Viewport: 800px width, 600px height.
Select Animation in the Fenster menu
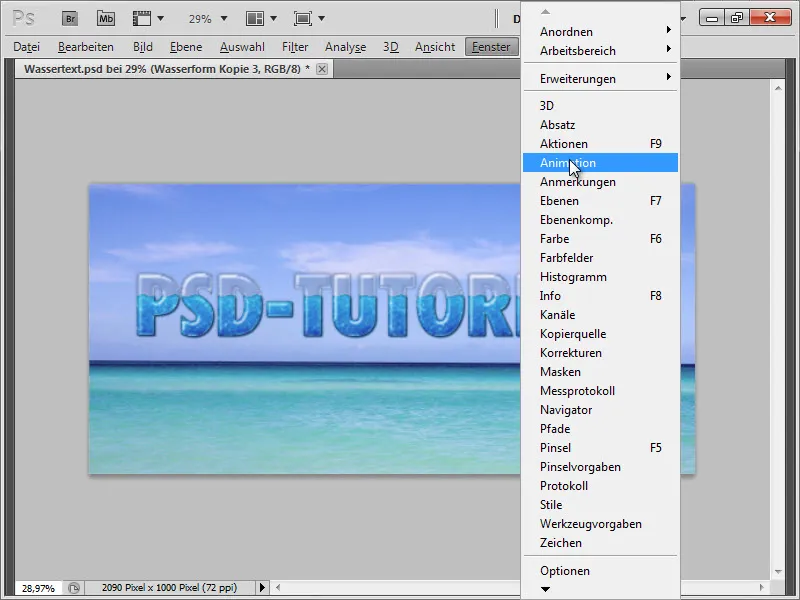[601, 163]
